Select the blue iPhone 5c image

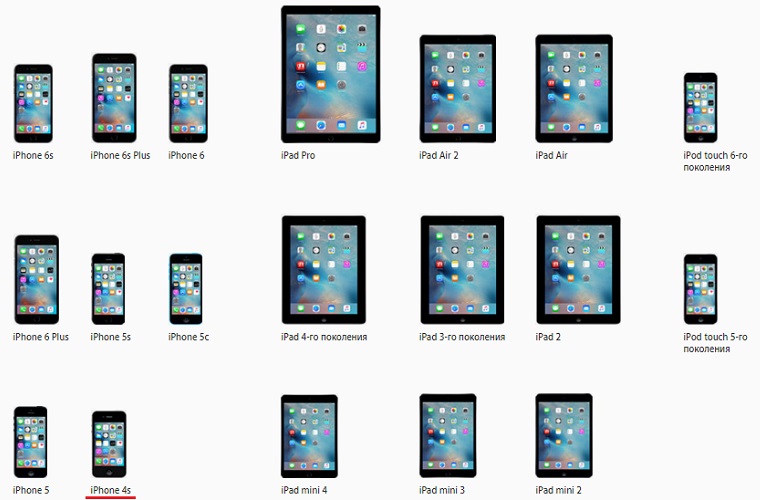[186, 289]
